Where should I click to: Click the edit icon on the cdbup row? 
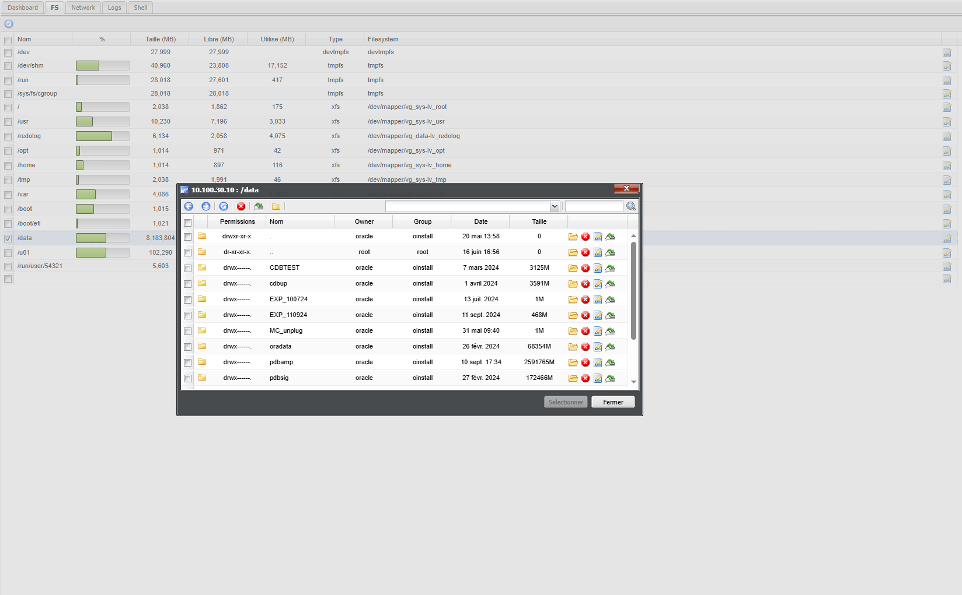pos(597,283)
